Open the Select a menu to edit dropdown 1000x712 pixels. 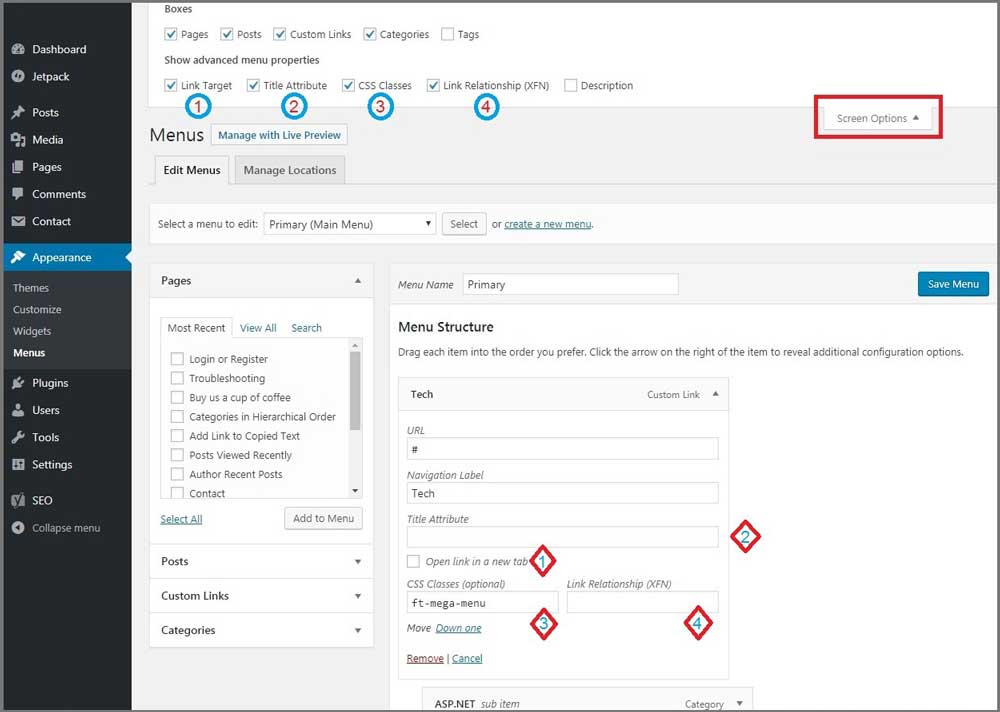(349, 223)
